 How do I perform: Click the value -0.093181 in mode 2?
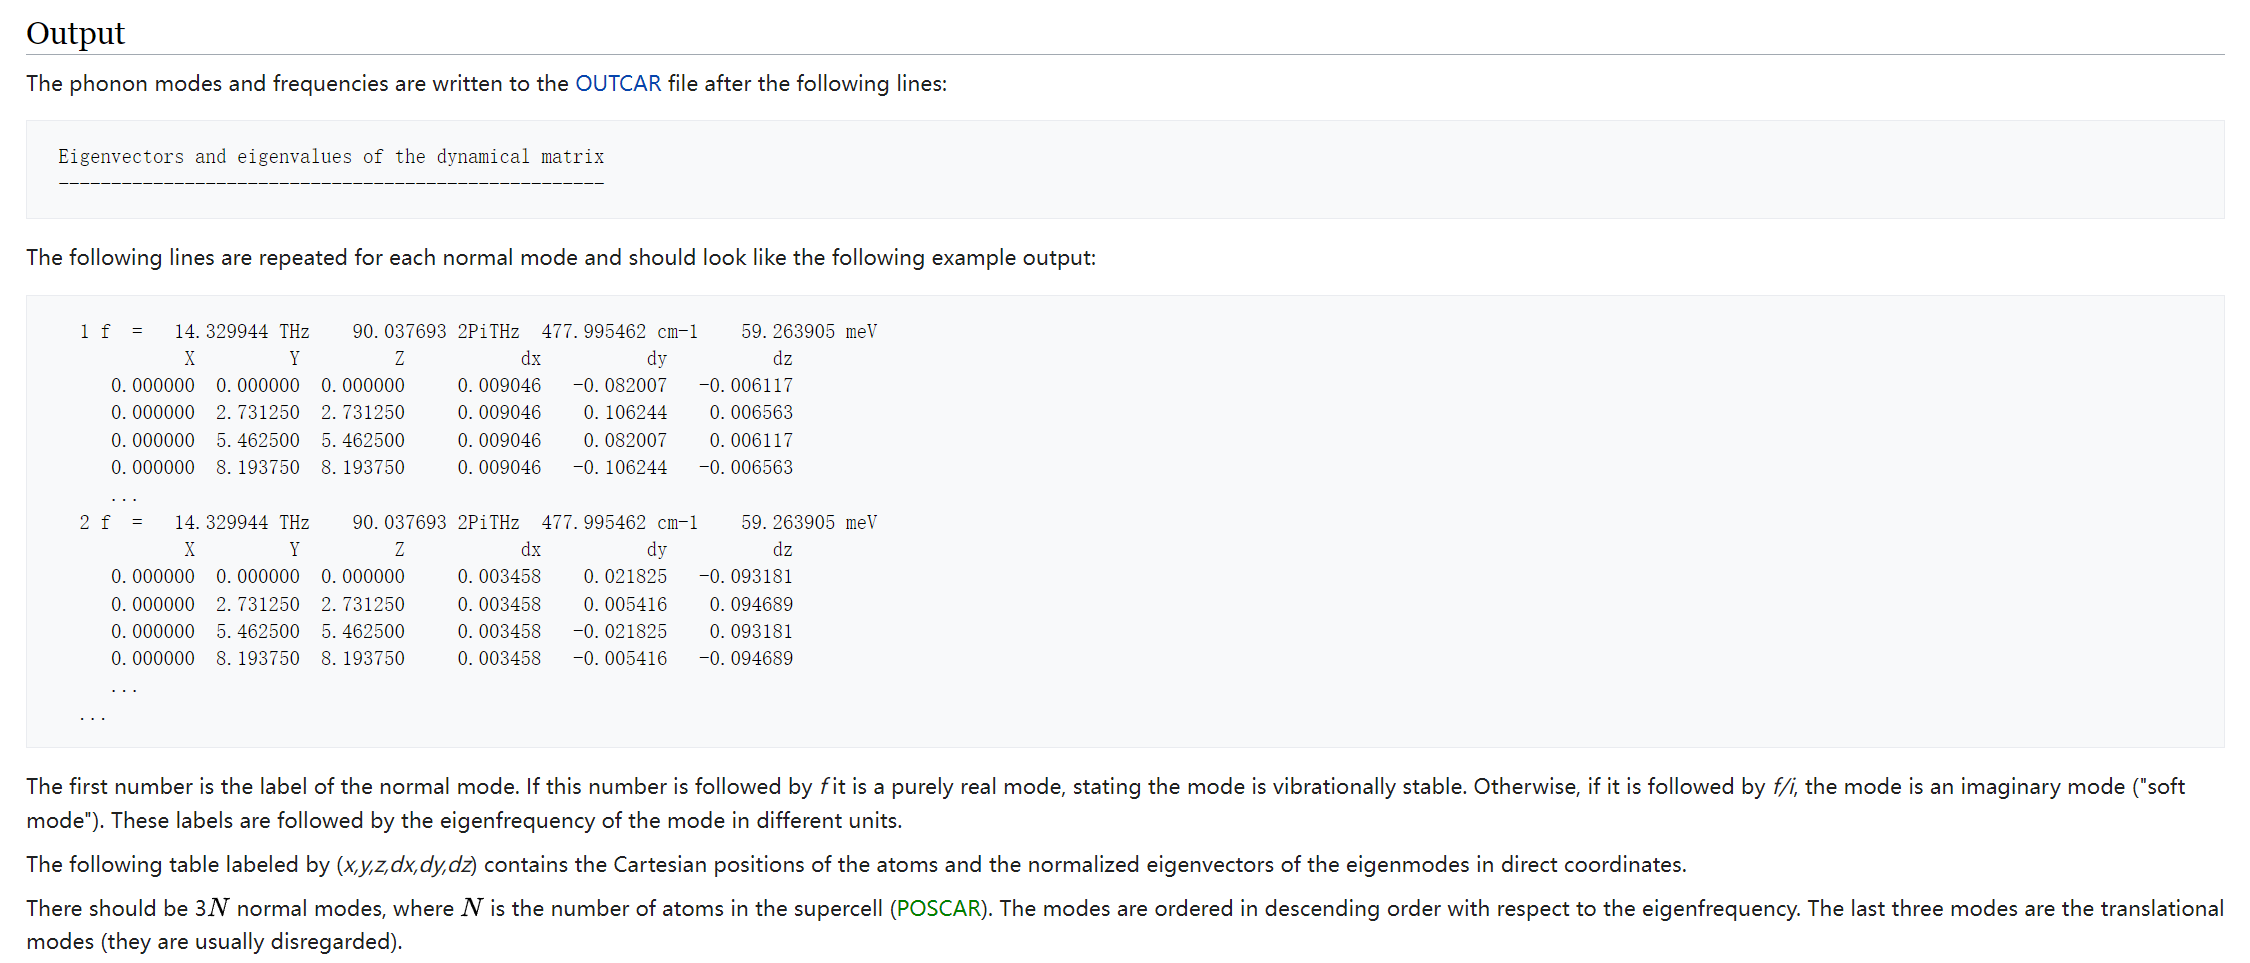(745, 576)
